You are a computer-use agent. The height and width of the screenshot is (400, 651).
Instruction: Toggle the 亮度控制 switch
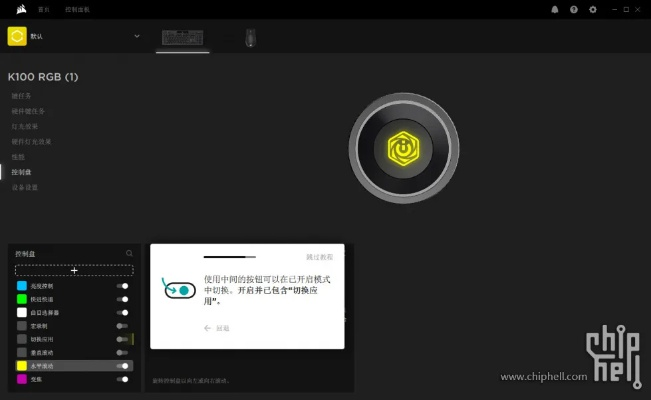[x=122, y=286]
